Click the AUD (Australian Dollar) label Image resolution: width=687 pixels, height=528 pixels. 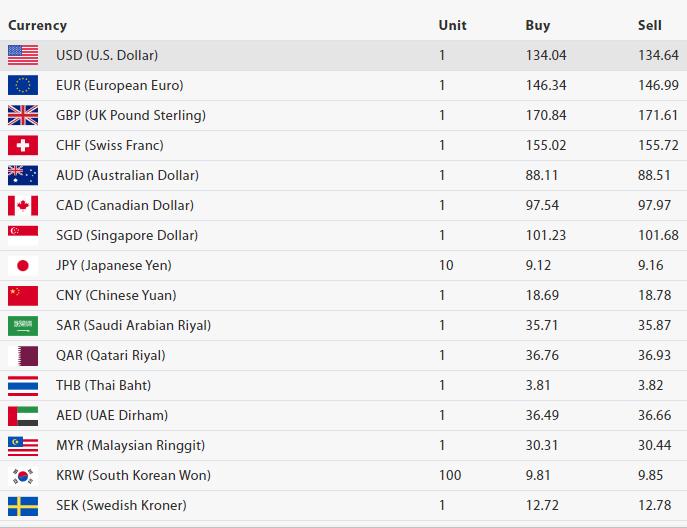(127, 175)
